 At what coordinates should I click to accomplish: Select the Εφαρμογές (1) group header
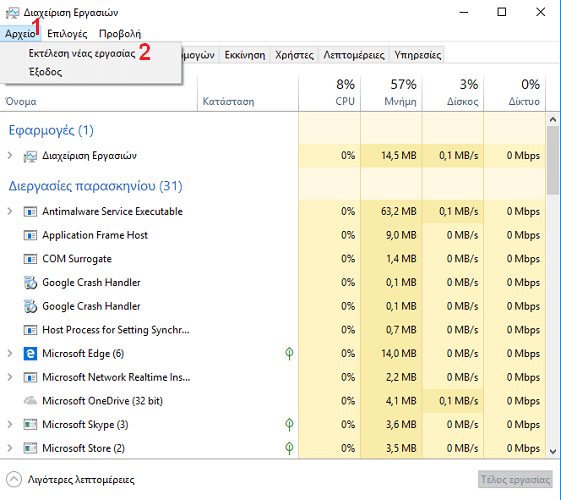(x=51, y=130)
